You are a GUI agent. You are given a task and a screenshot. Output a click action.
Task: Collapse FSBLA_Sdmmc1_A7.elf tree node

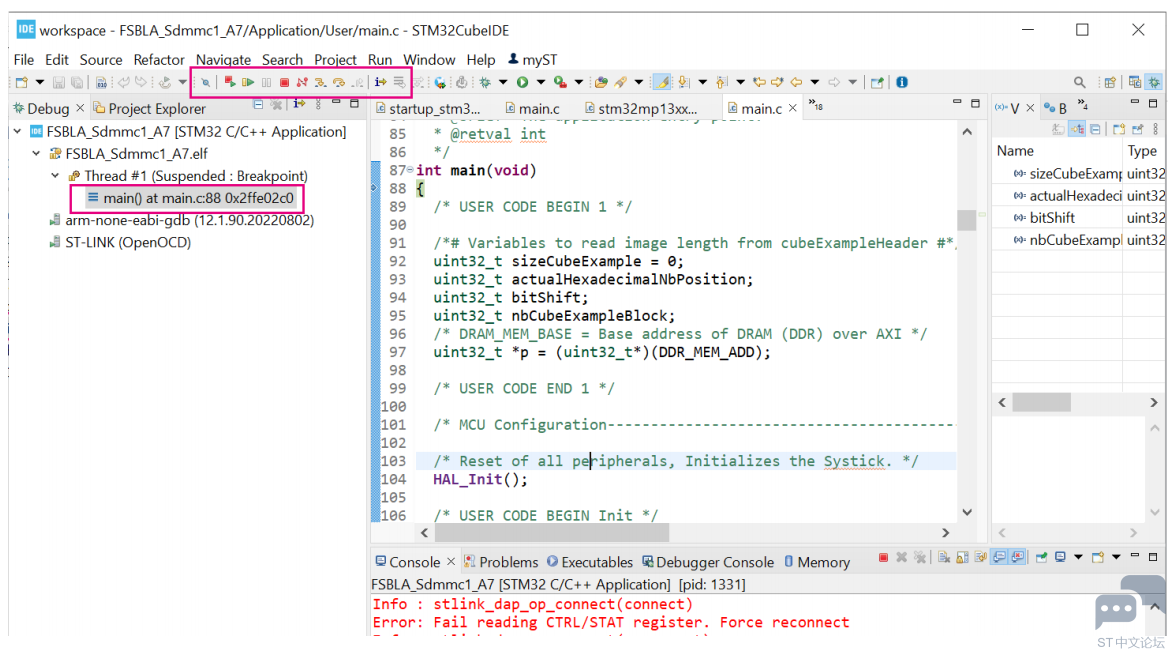point(36,153)
